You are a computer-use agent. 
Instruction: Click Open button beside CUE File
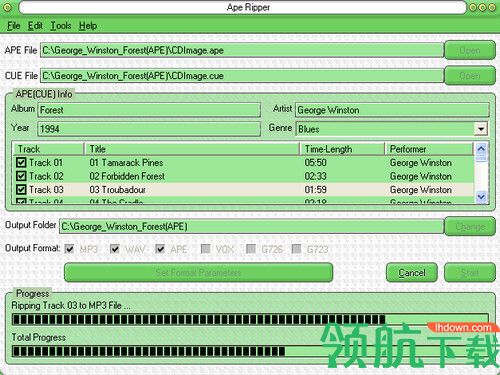[x=470, y=76]
